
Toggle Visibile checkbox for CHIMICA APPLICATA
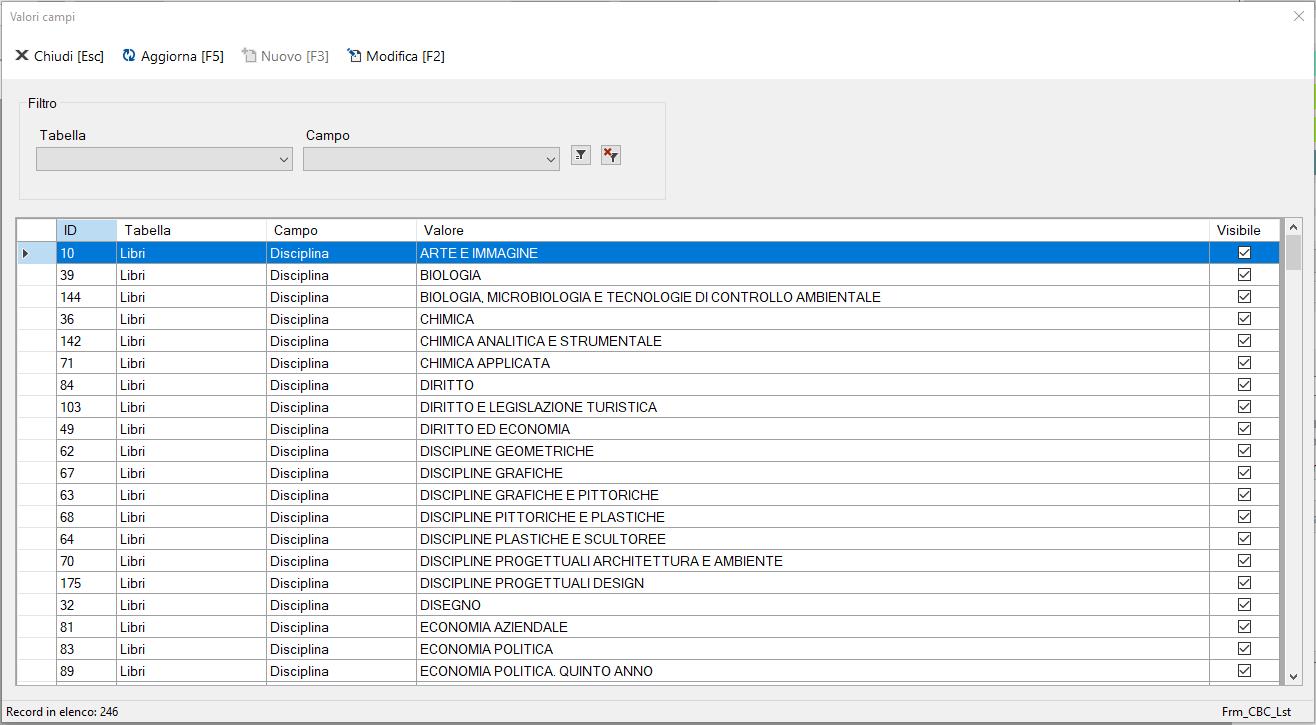coord(1244,363)
